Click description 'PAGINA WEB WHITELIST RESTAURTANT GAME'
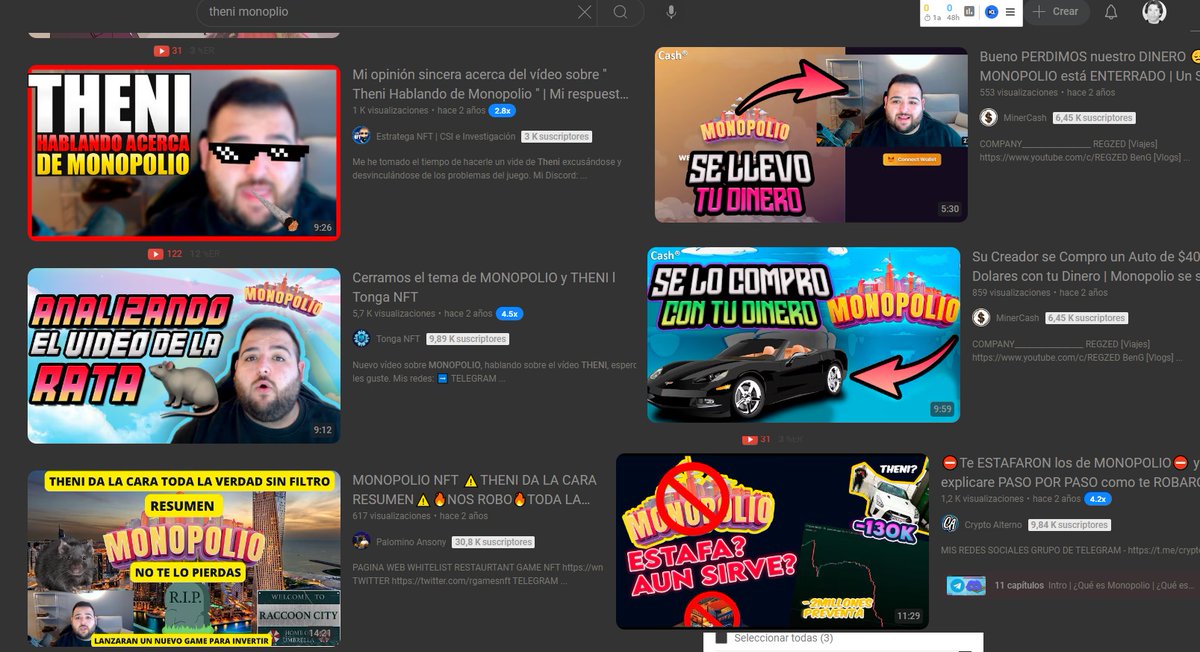 point(478,574)
